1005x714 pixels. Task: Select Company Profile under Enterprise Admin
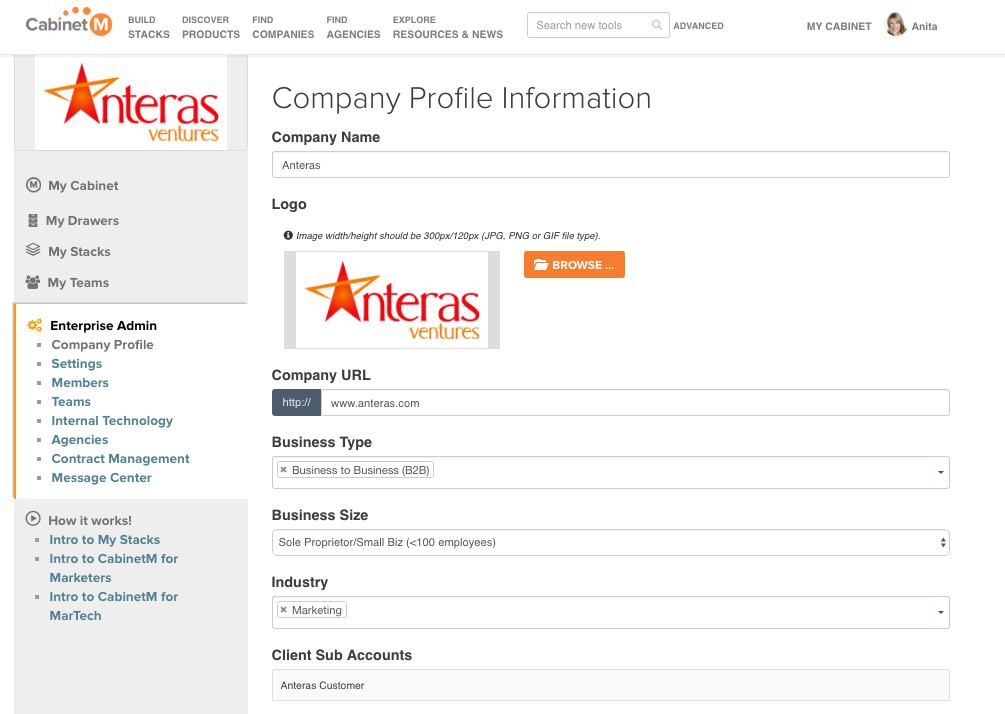[103, 345]
